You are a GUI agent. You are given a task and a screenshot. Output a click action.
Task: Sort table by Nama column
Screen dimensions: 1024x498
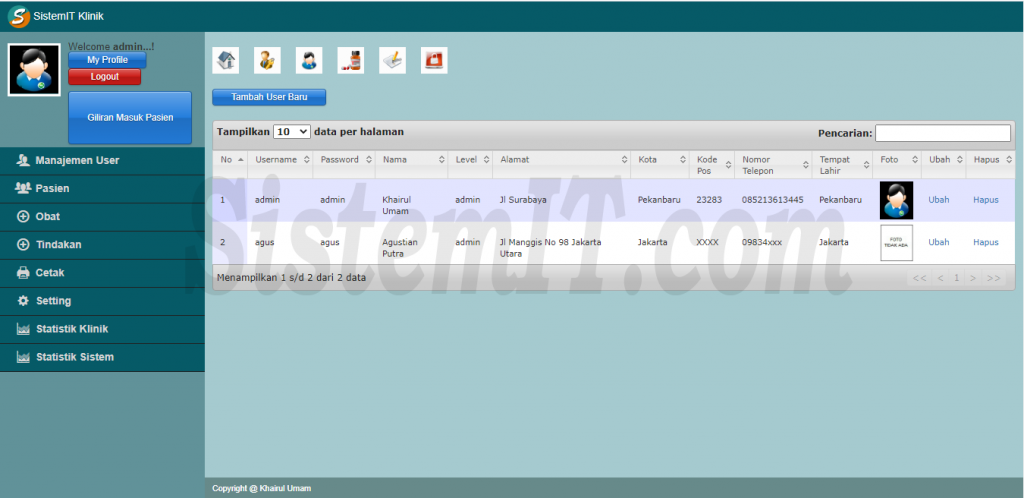click(x=412, y=164)
